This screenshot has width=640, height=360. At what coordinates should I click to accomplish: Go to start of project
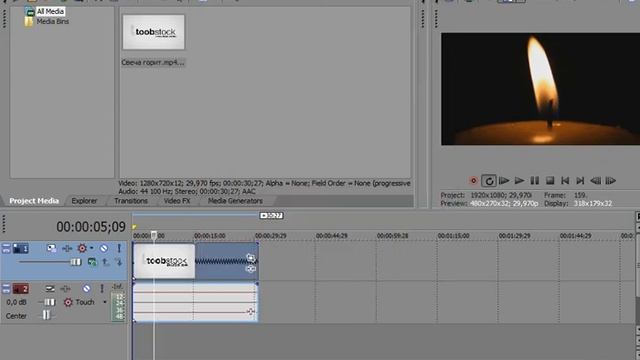pyautogui.click(x=565, y=180)
